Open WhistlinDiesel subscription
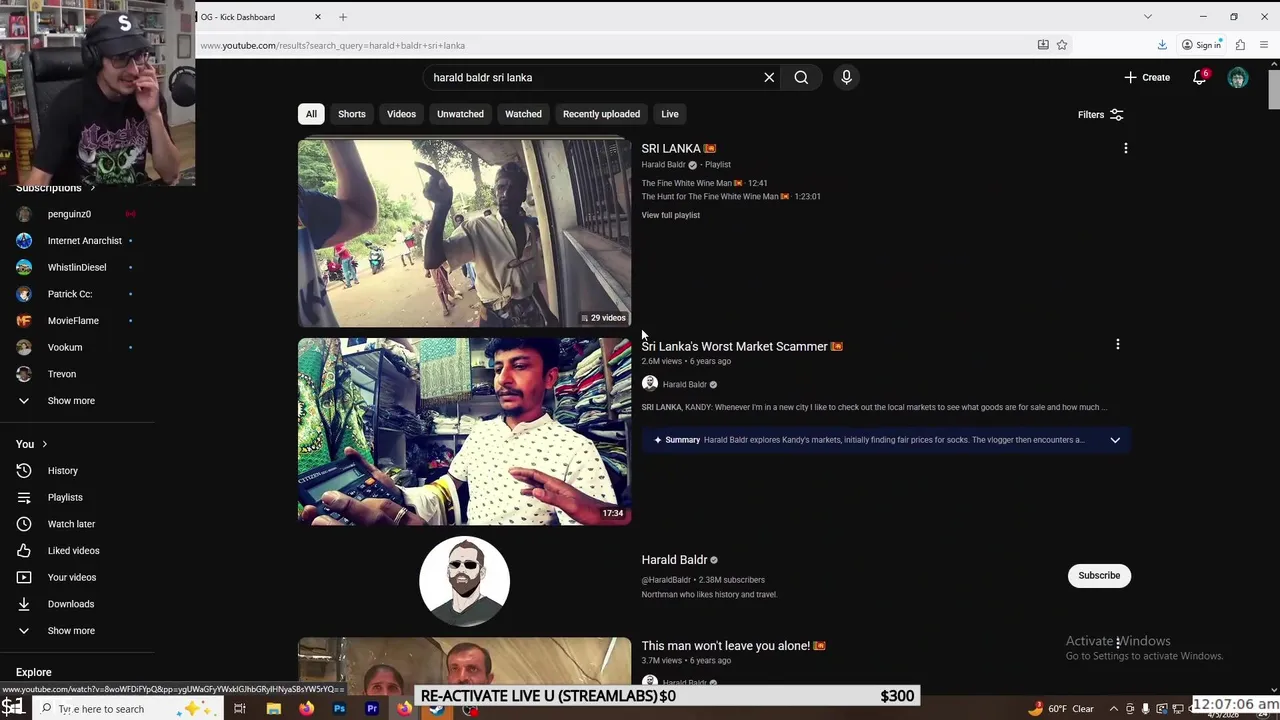This screenshot has width=1280, height=720. pyautogui.click(x=77, y=267)
